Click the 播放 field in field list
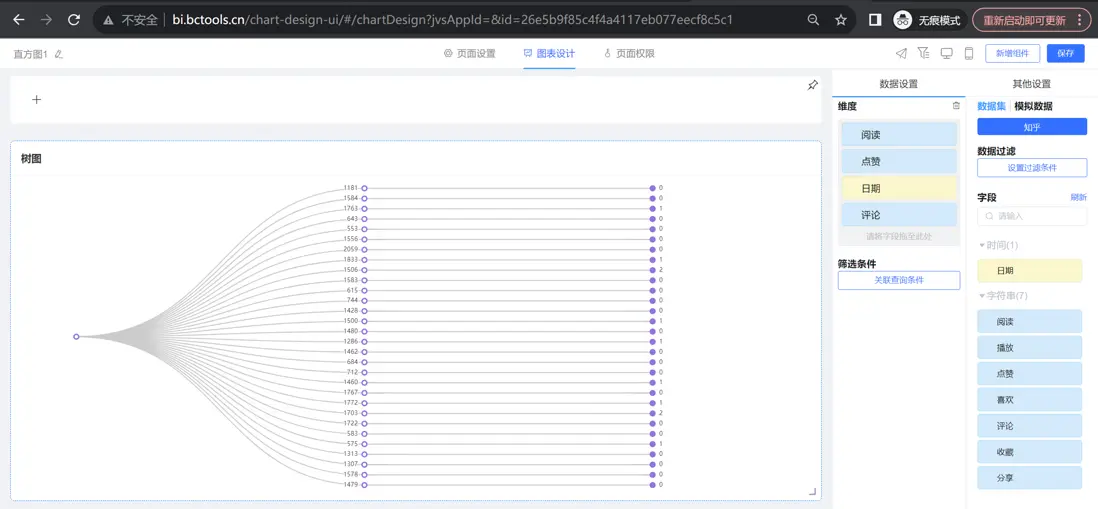1098x509 pixels. pyautogui.click(x=1029, y=348)
